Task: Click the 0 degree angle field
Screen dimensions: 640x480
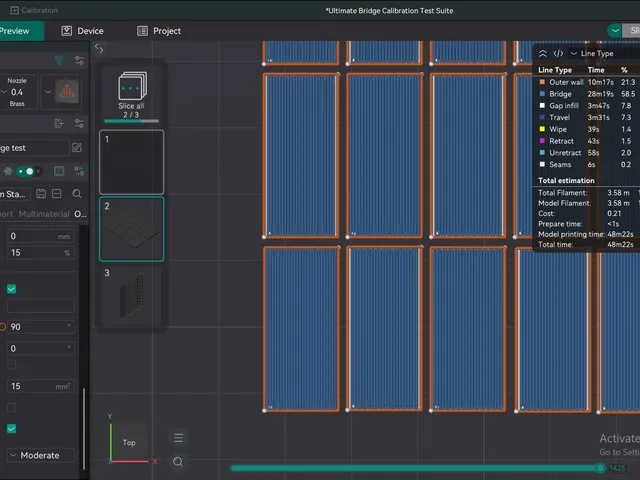Action: [x=40, y=349]
